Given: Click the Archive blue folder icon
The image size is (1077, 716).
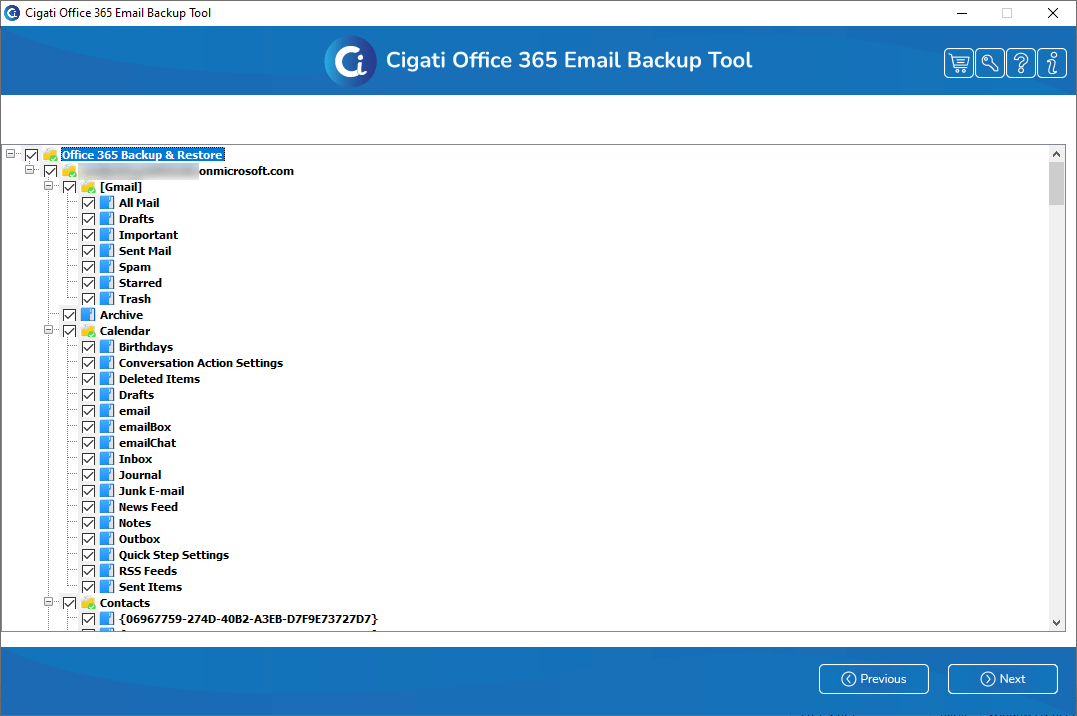Looking at the screenshot, I should pyautogui.click(x=88, y=315).
